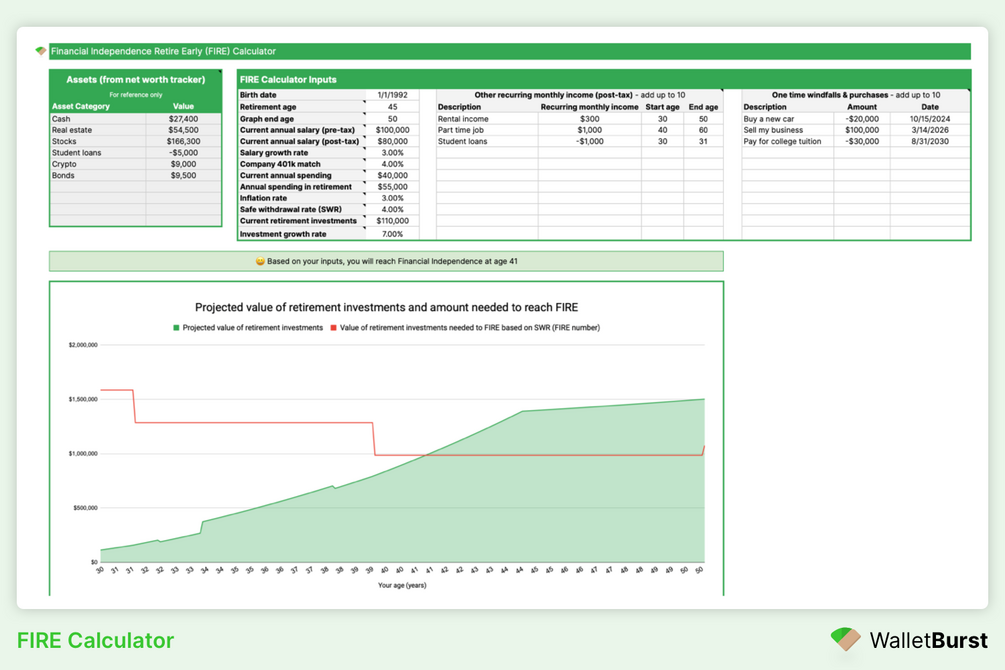Click the green legend square for Projected value

click(176, 328)
